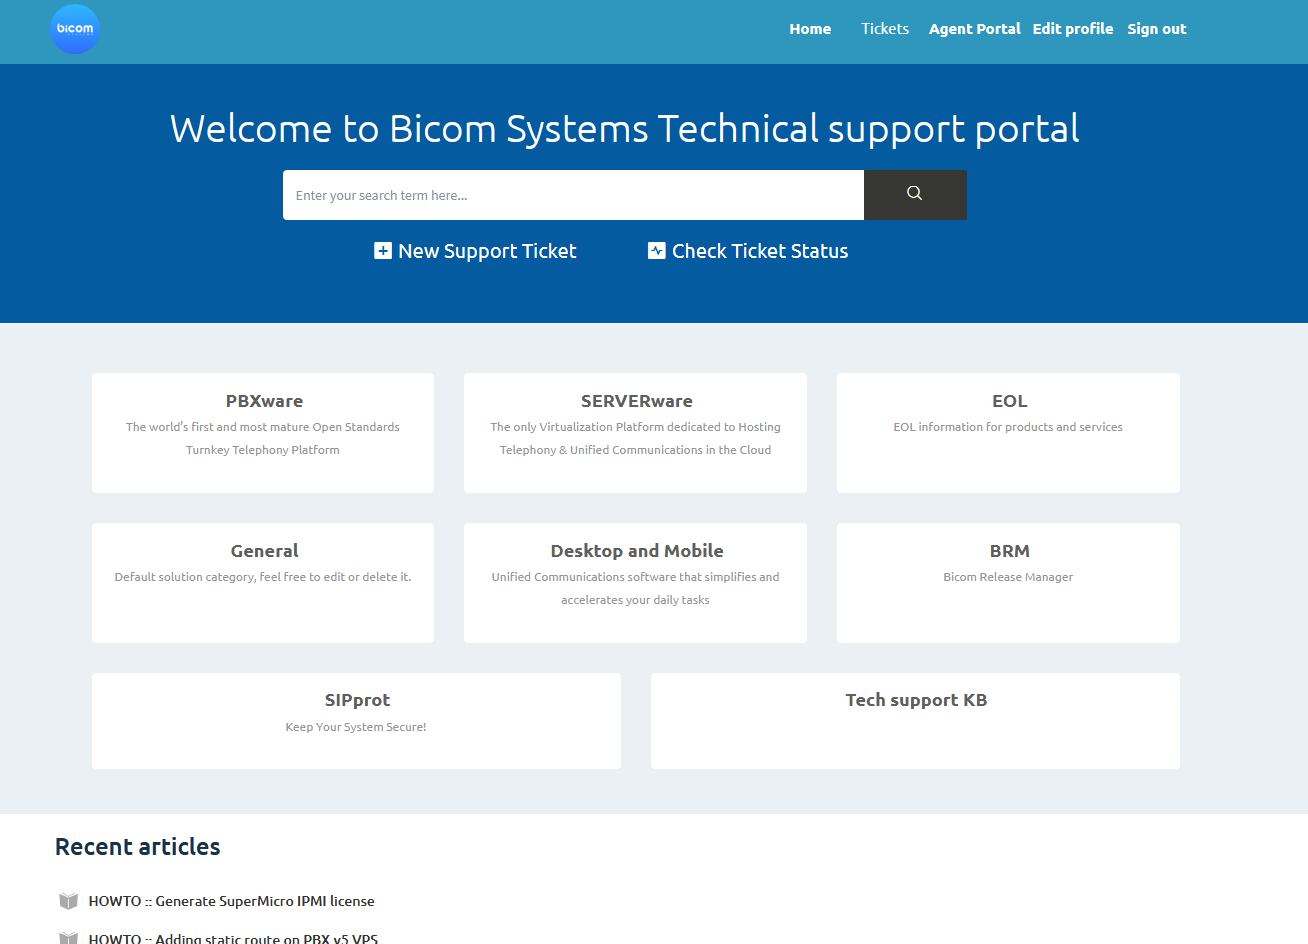
Task: Click the 'Bicom Release Manager' description text
Action: (x=1008, y=577)
